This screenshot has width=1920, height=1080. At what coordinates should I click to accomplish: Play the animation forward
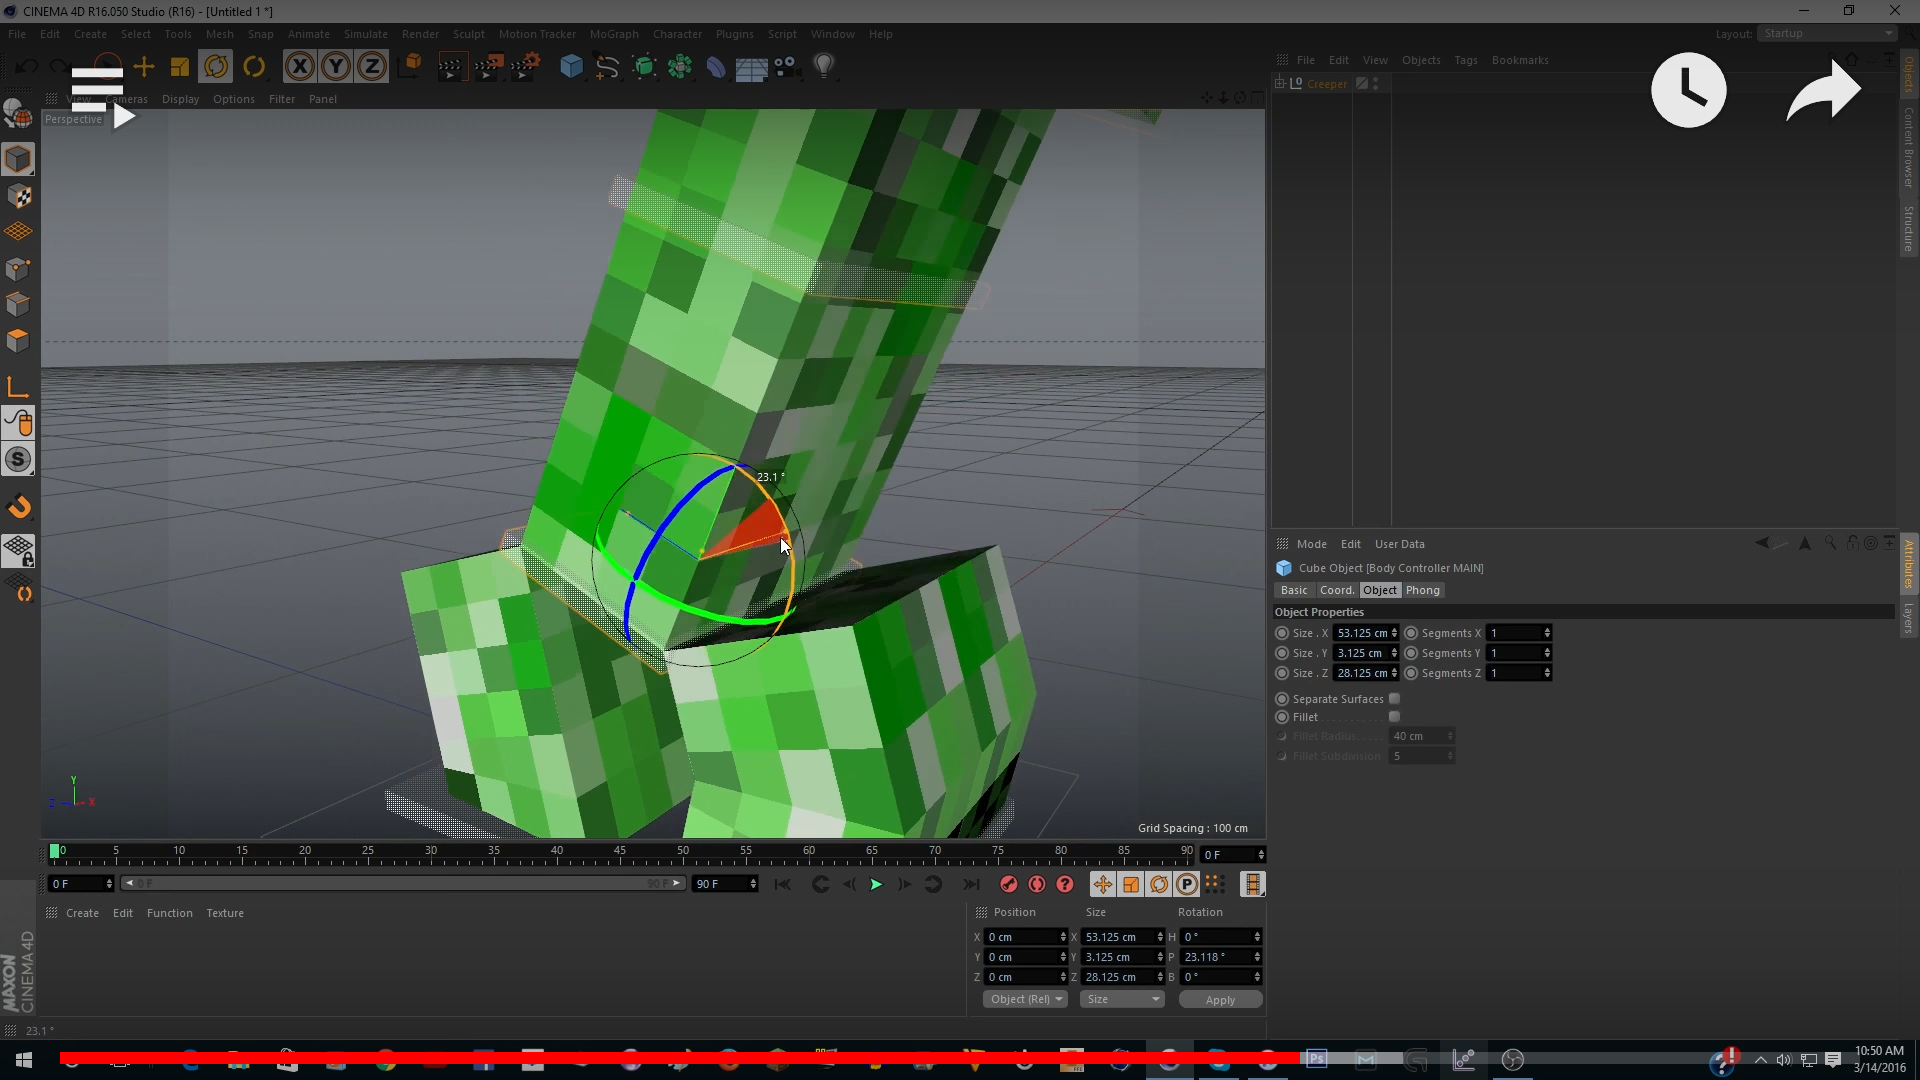[876, 884]
